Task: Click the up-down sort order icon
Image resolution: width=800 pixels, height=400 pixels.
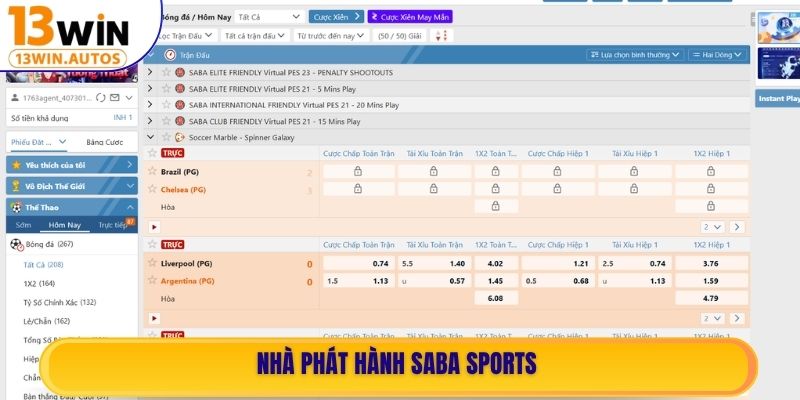Action: click(x=442, y=36)
